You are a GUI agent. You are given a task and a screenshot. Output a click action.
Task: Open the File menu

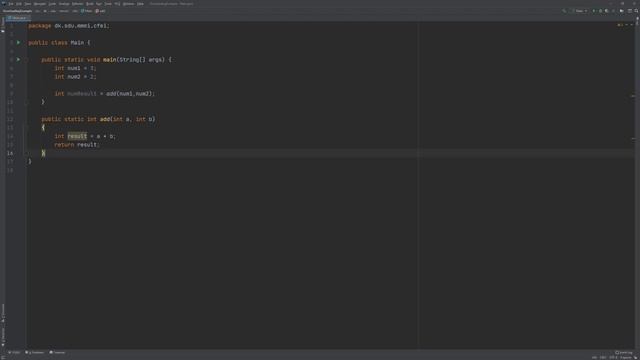[x=11, y=4]
